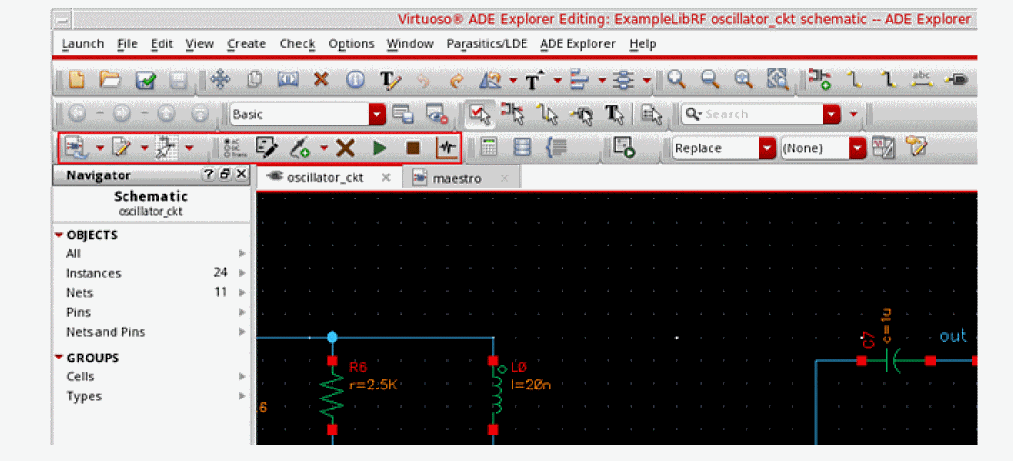Close the Navigator panel
The width and height of the screenshot is (1013, 461).
tap(240, 174)
